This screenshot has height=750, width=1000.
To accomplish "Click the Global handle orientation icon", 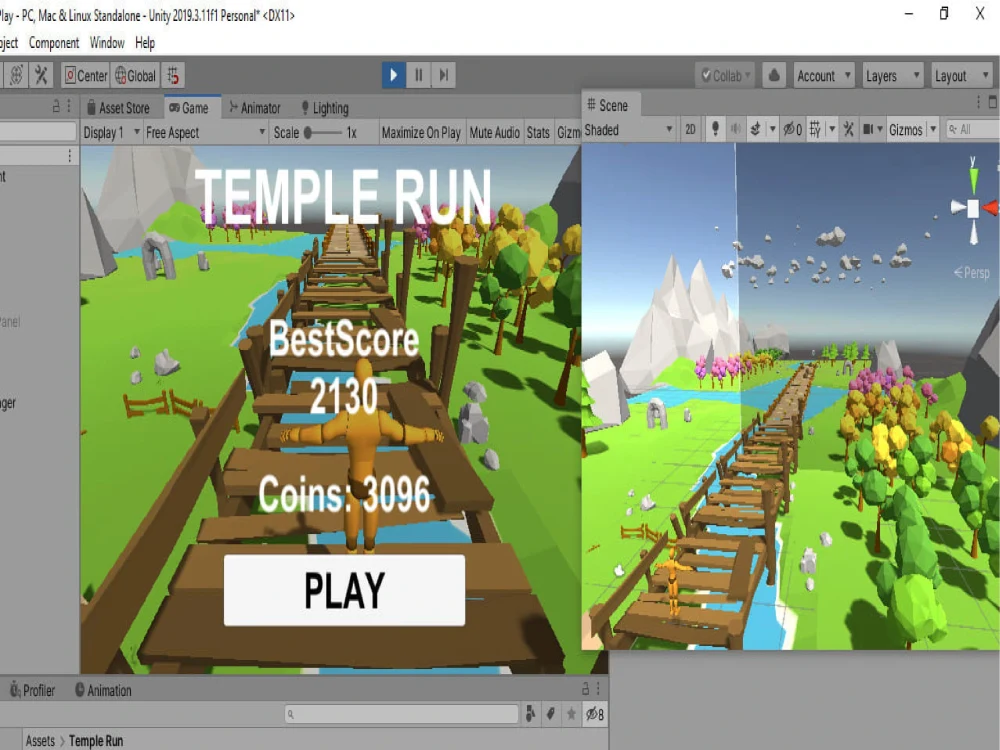I will 135,74.
